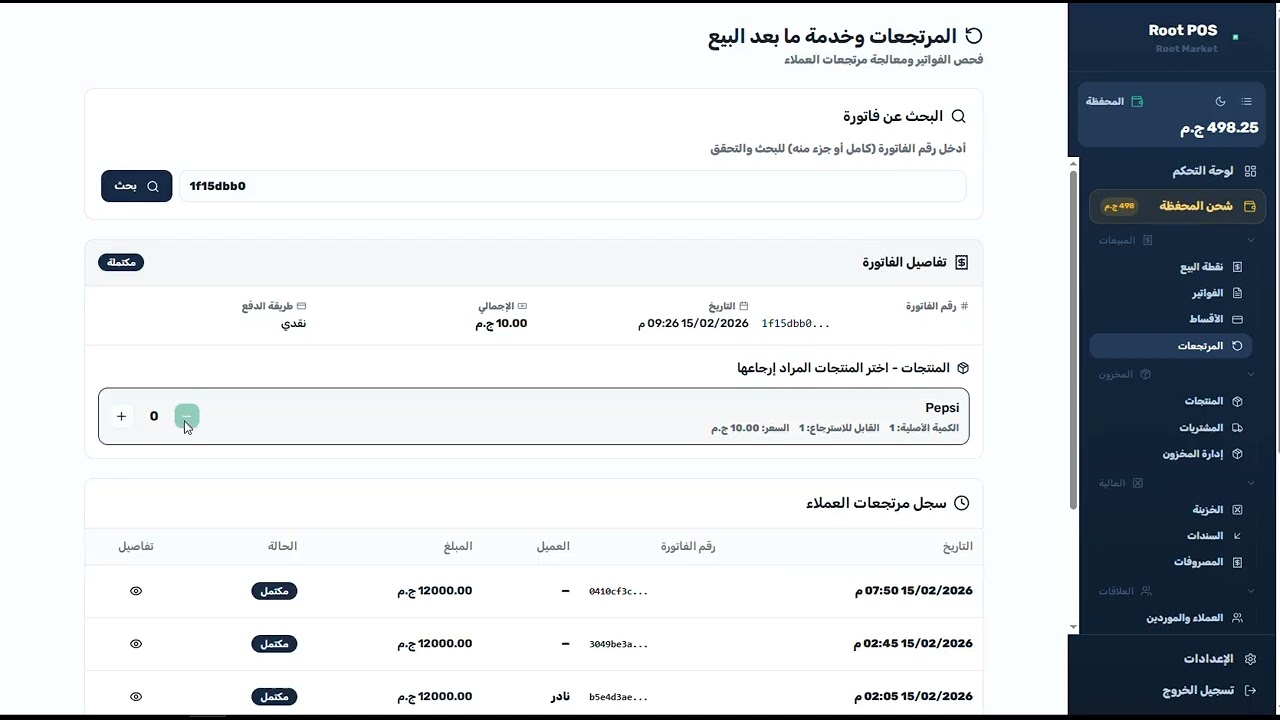Click the box icon beside المنتجات selection heading
The width and height of the screenshot is (1280, 720).
(x=962, y=368)
